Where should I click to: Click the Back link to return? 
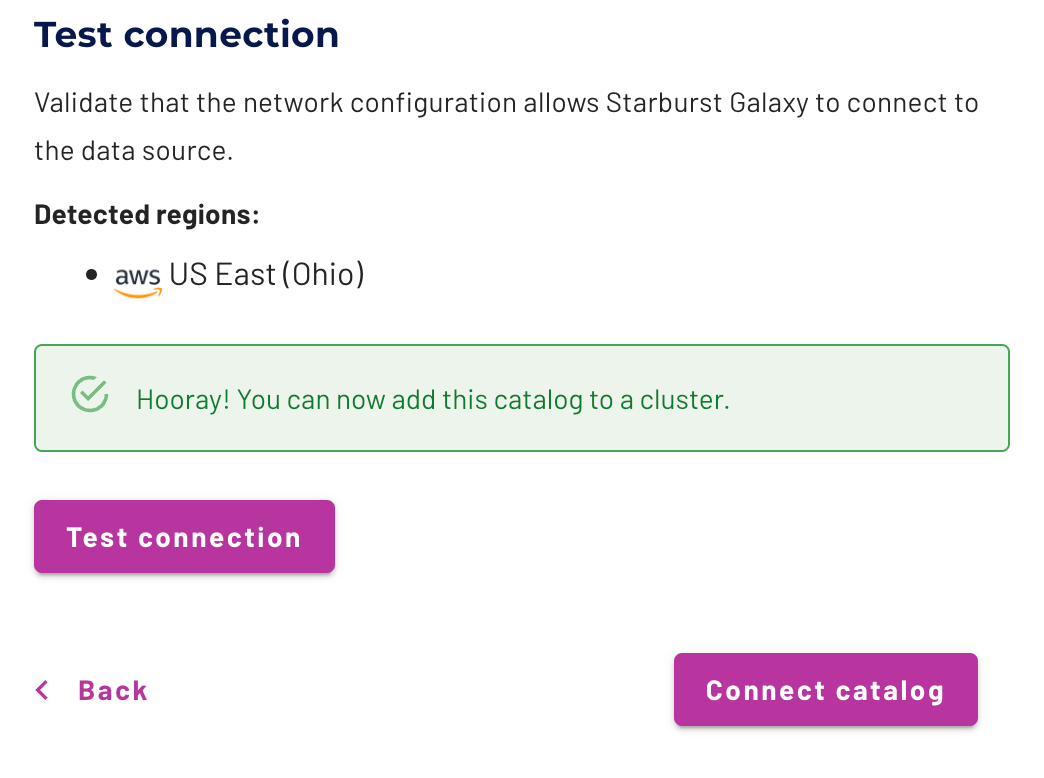pyautogui.click(x=111, y=690)
